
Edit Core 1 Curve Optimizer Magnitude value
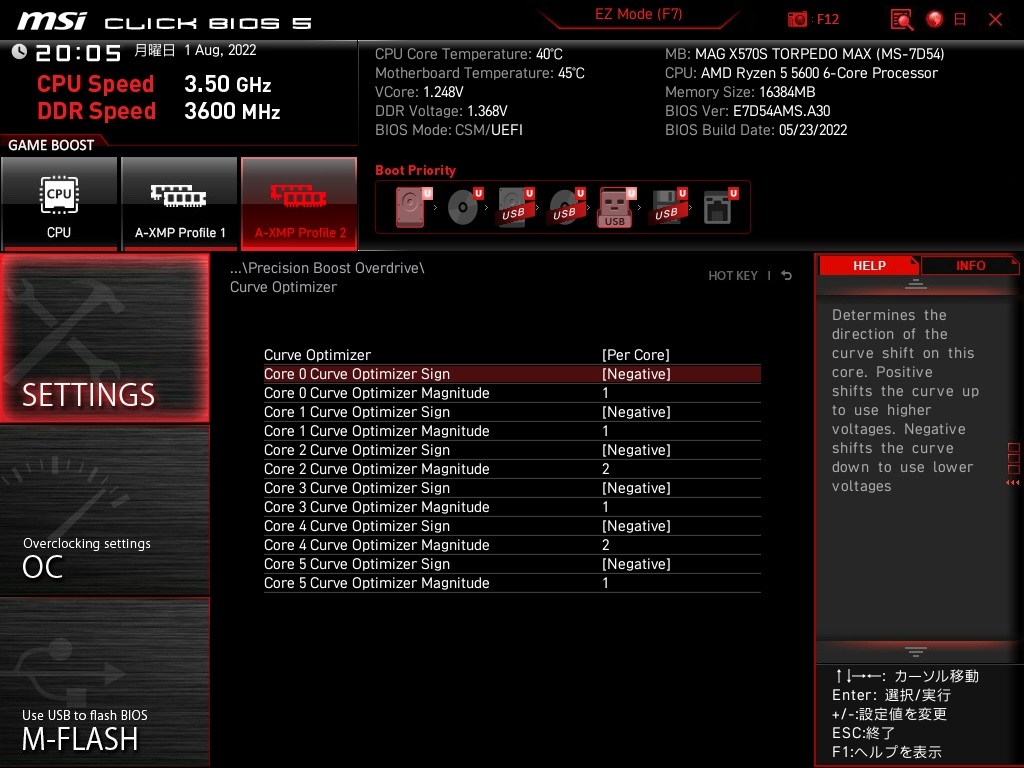click(605, 431)
